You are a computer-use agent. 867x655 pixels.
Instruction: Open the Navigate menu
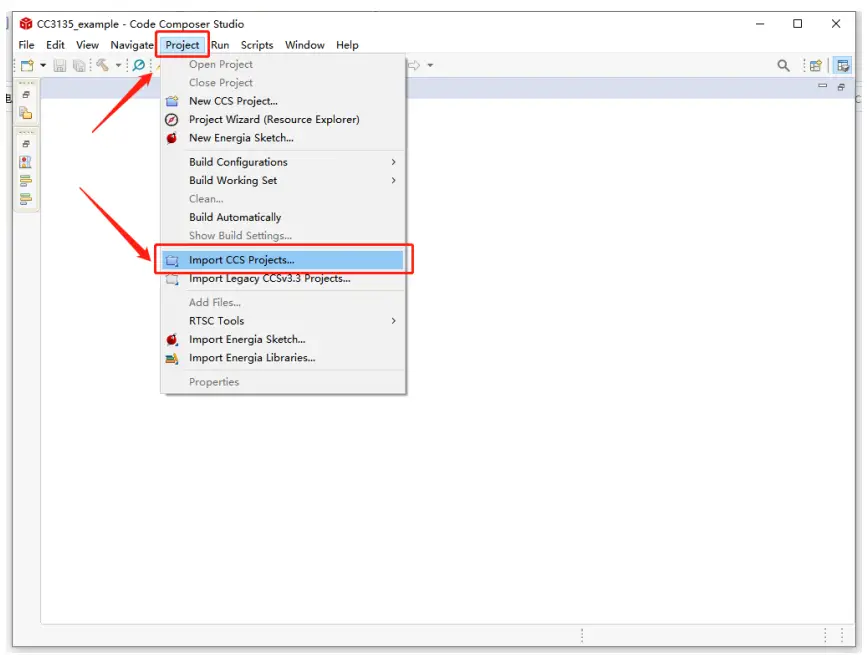pos(132,45)
